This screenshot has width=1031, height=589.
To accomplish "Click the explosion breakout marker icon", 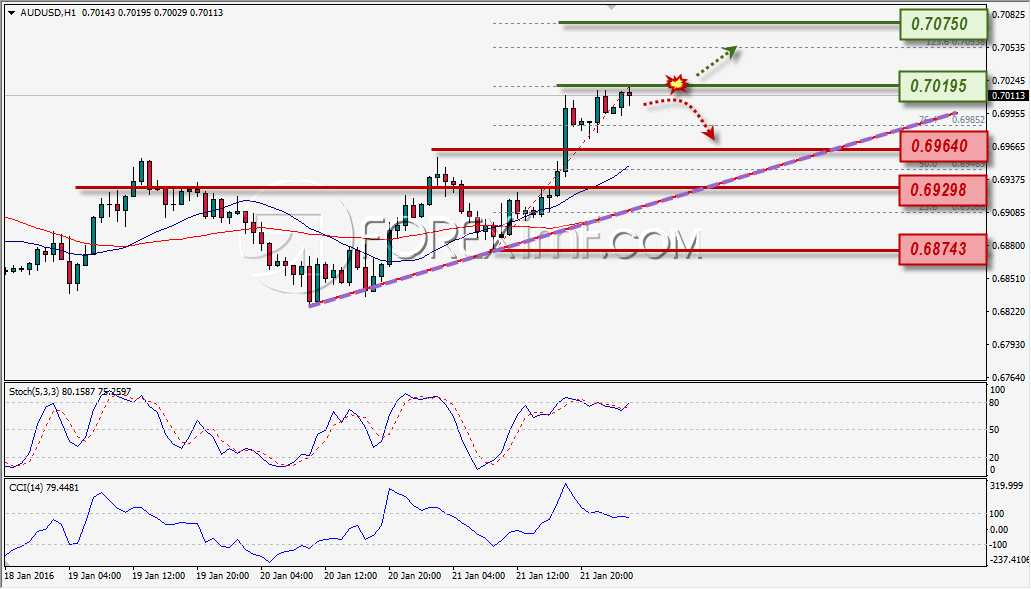I will [677, 83].
